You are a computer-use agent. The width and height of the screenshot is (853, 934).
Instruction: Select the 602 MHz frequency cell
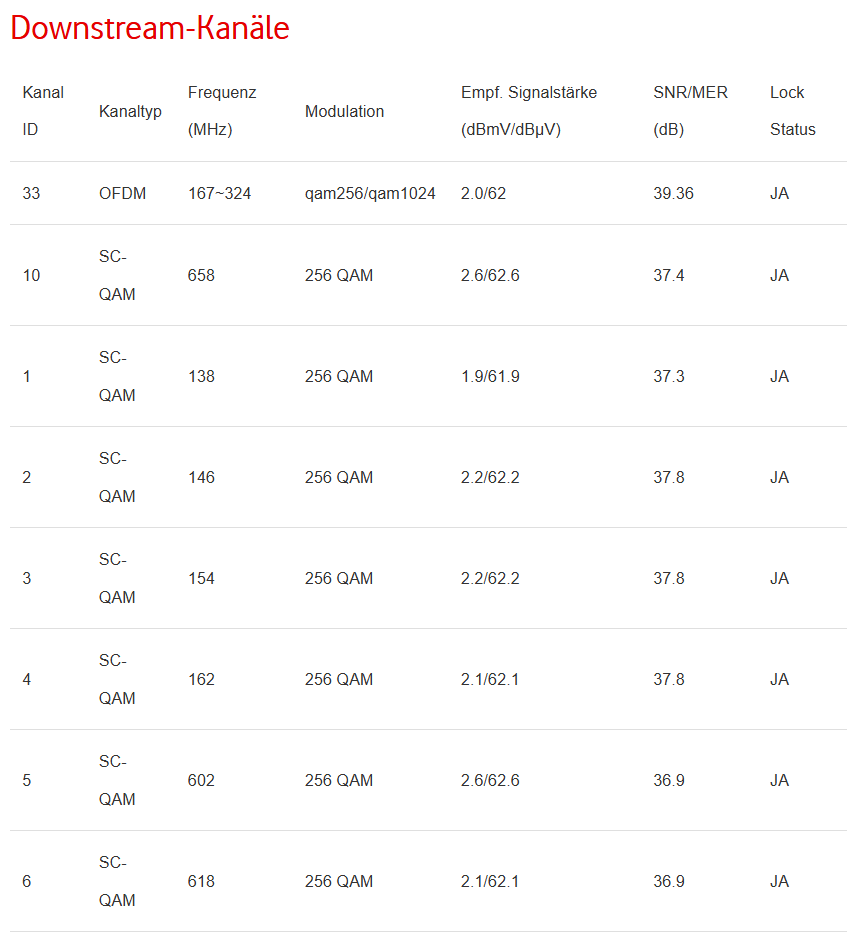(x=201, y=780)
